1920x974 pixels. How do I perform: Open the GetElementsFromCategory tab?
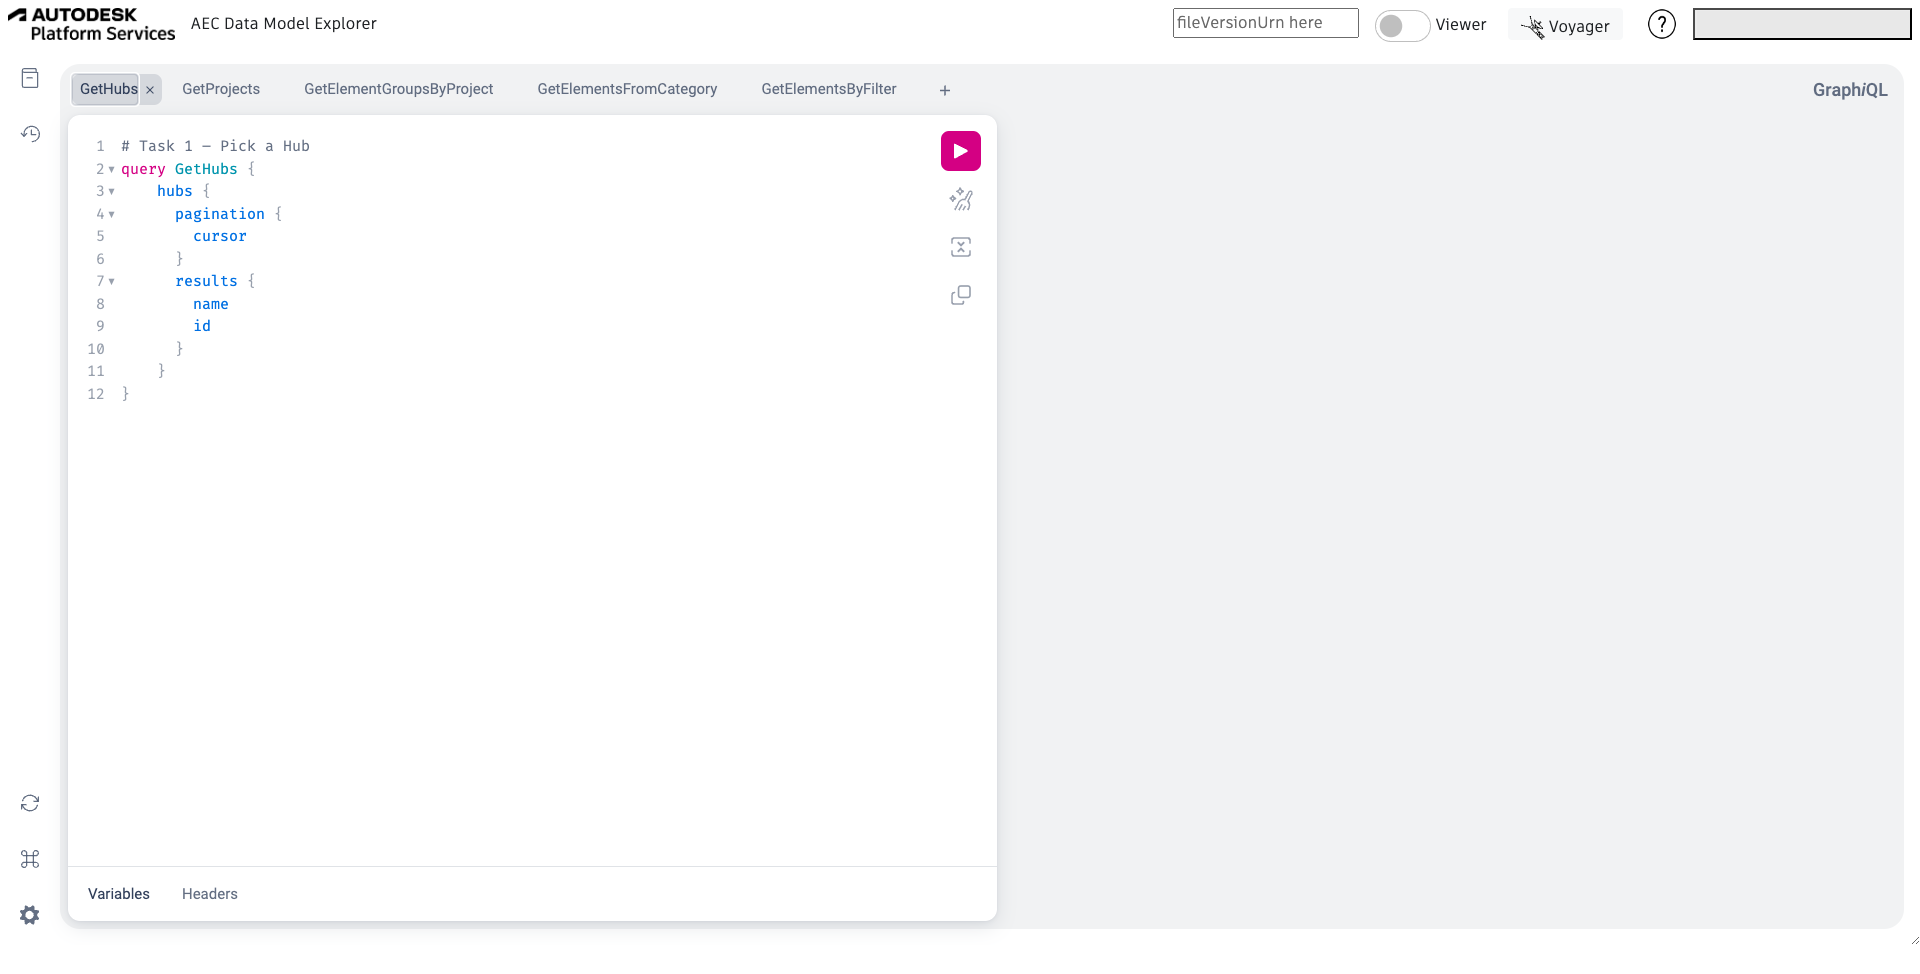(627, 89)
